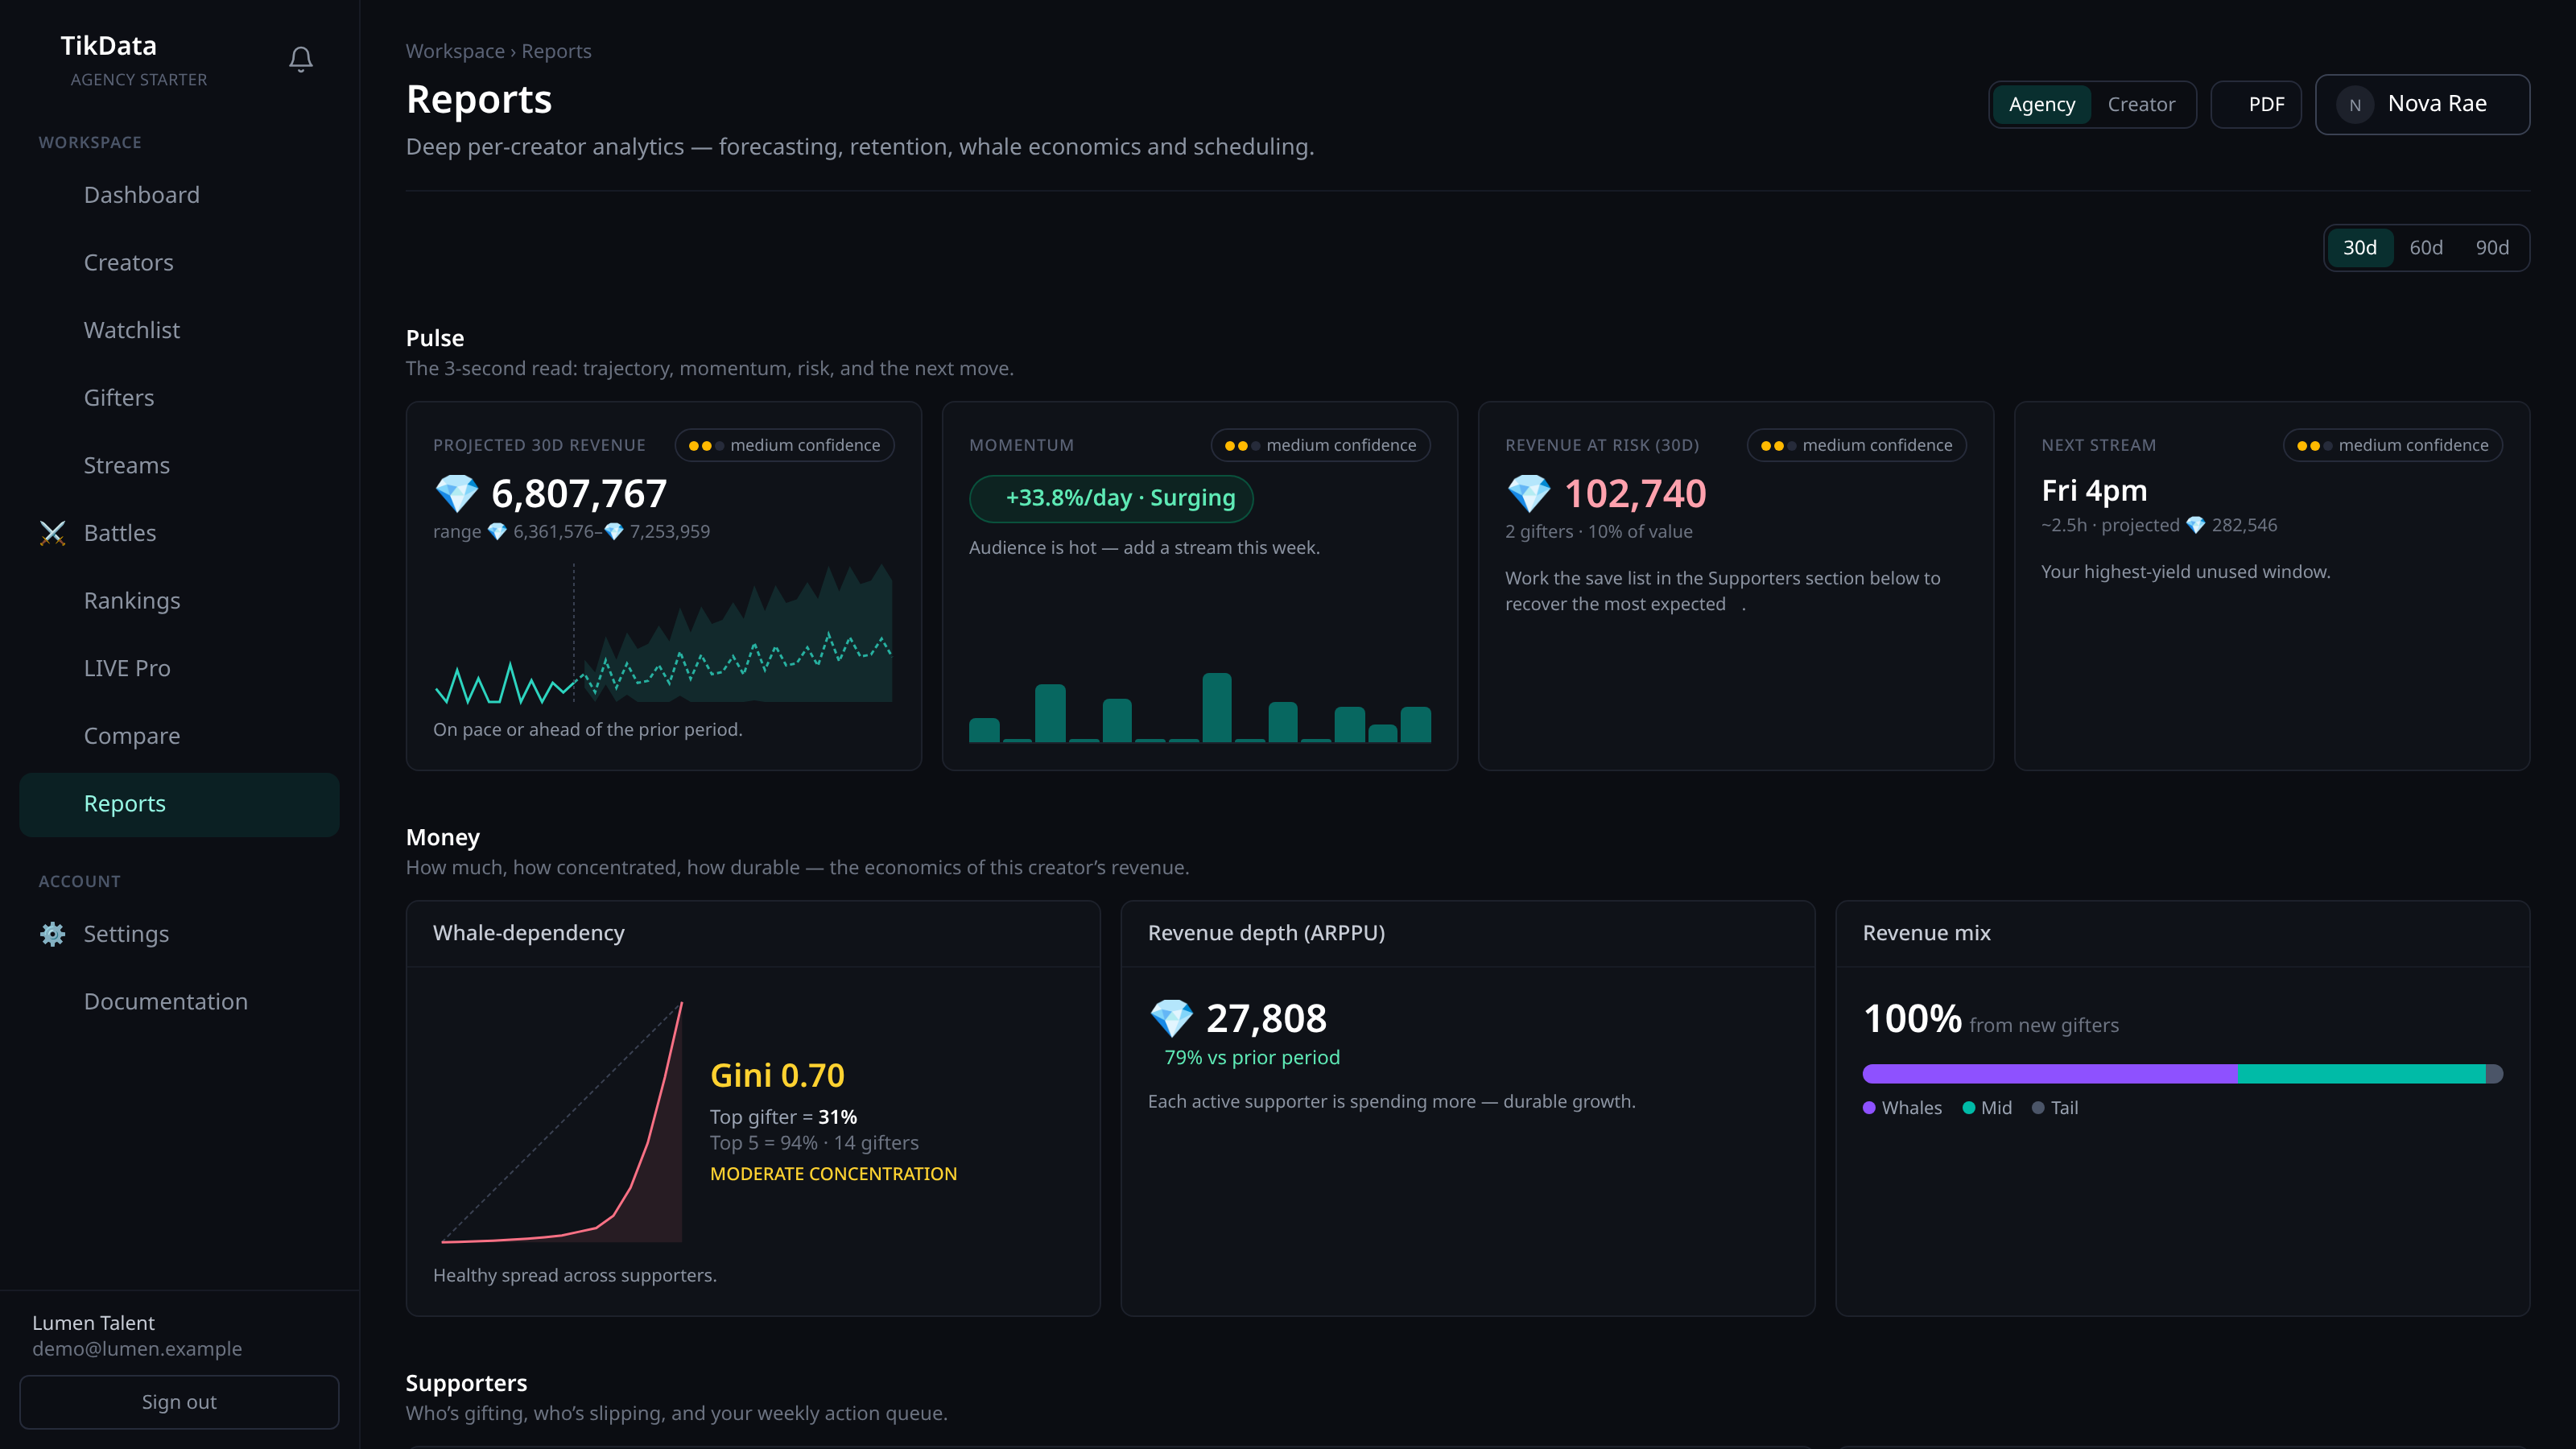This screenshot has height=1449, width=2576.
Task: Click the Battles crossed-swords icon
Action: 52,533
